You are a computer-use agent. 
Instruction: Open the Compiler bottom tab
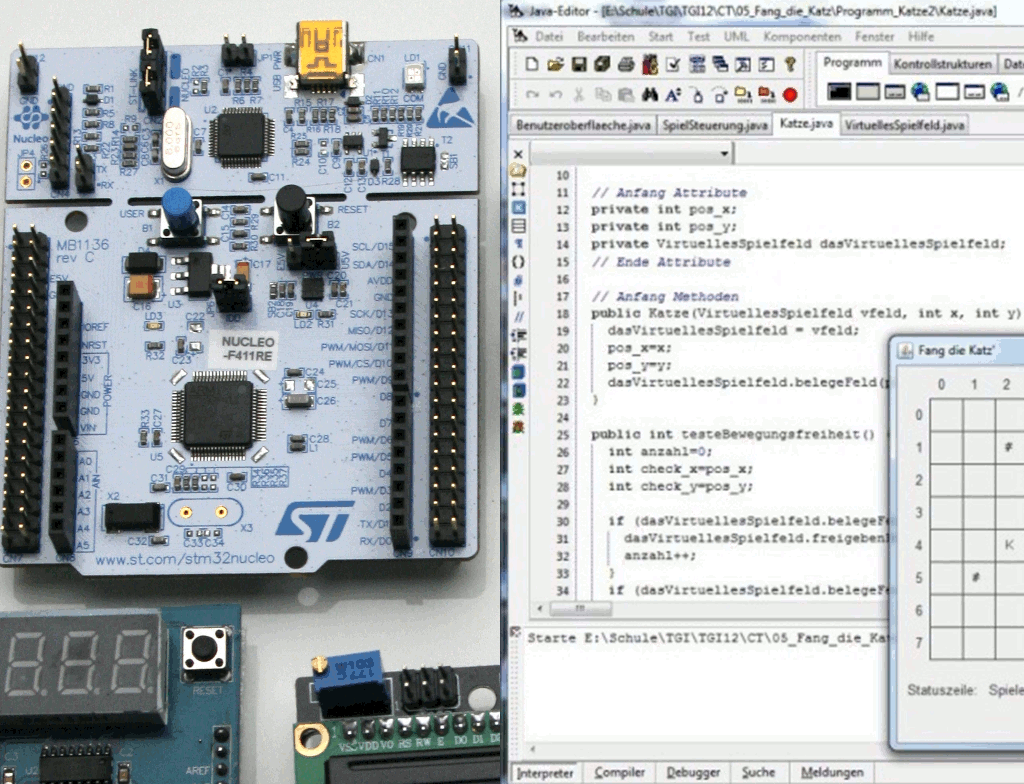[619, 773]
